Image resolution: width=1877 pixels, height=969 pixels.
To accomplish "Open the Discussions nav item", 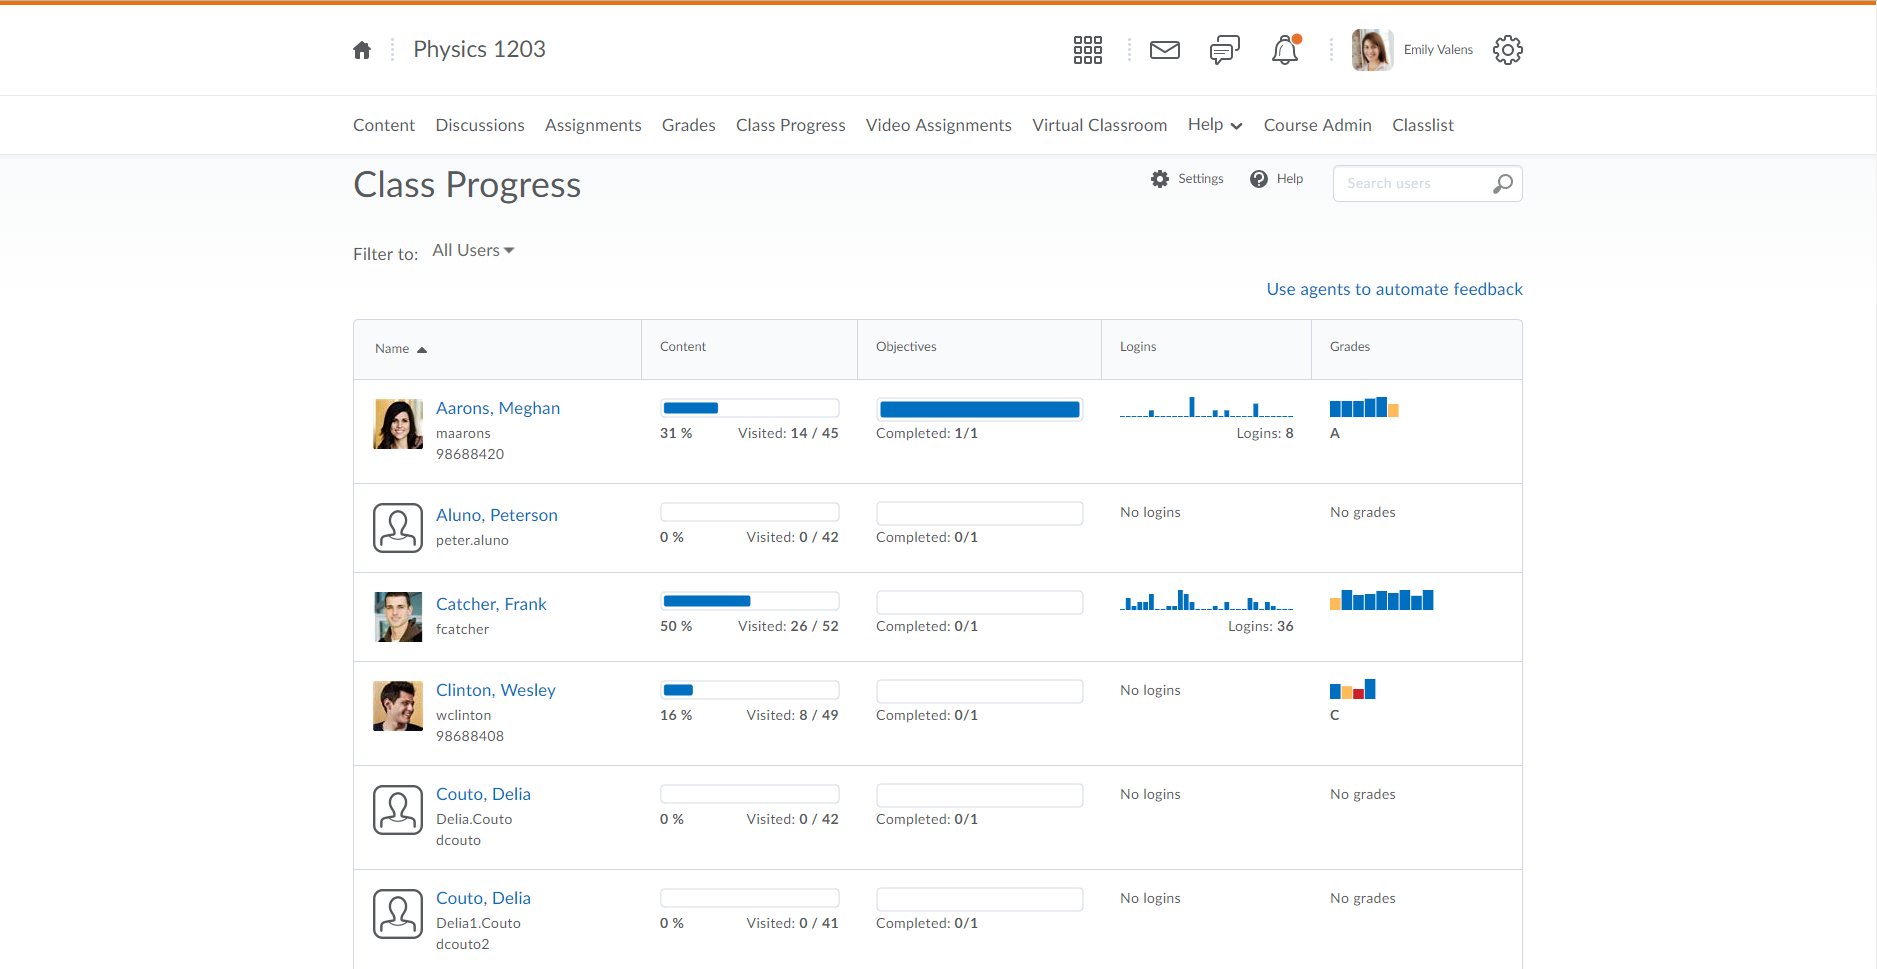I will [x=480, y=125].
